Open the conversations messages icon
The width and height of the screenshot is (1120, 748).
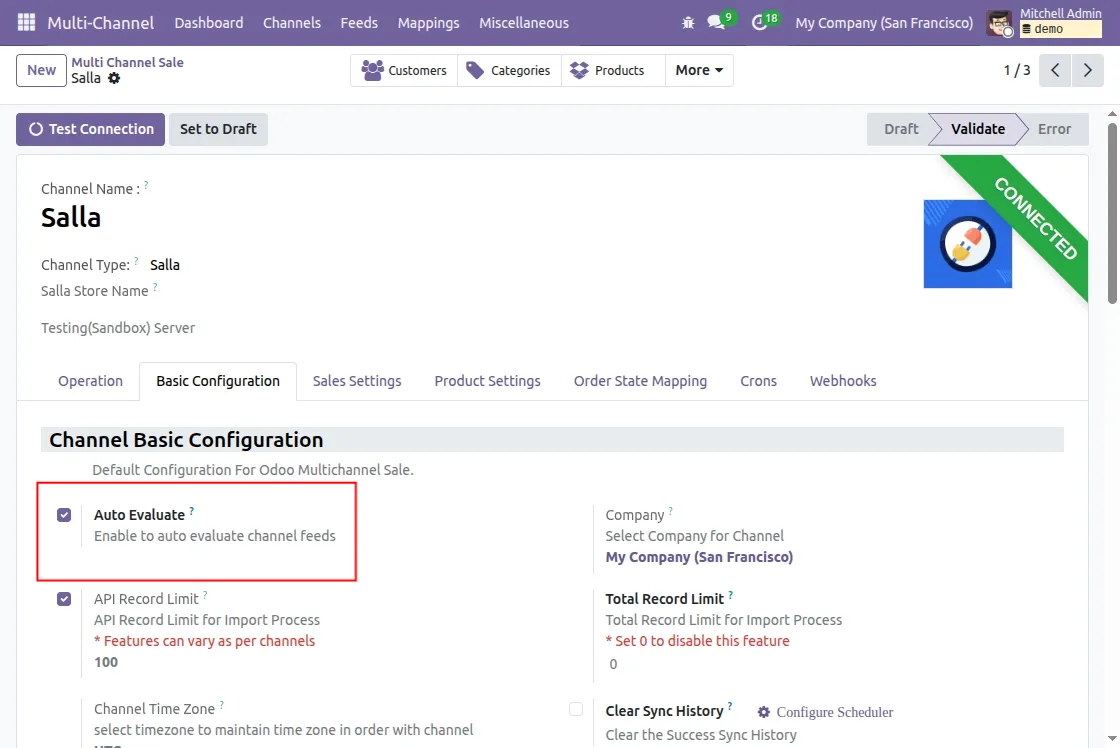[x=716, y=22]
